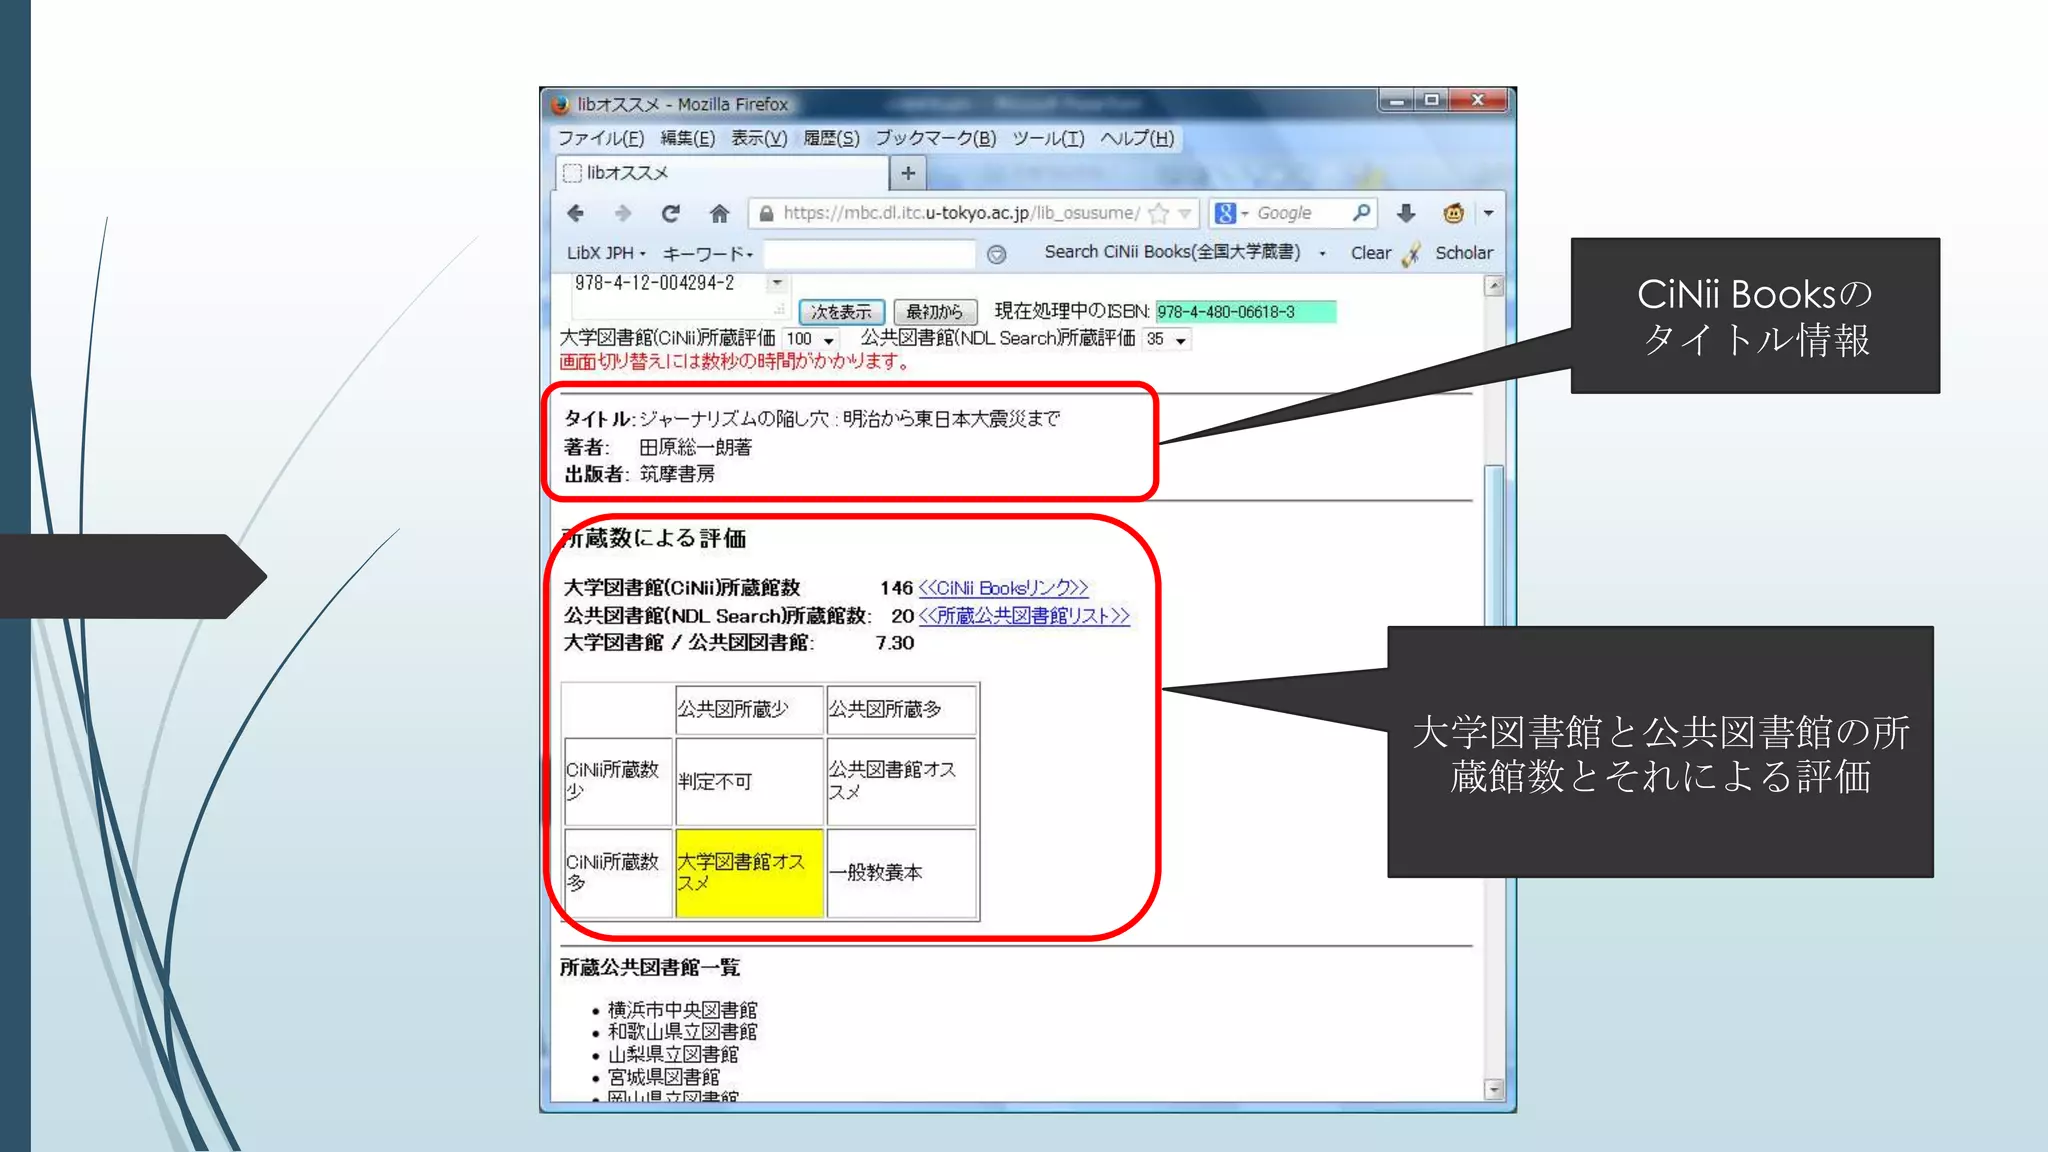The height and width of the screenshot is (1152, 2048).
Task: Open the 表示(V) menu
Action: click(759, 138)
